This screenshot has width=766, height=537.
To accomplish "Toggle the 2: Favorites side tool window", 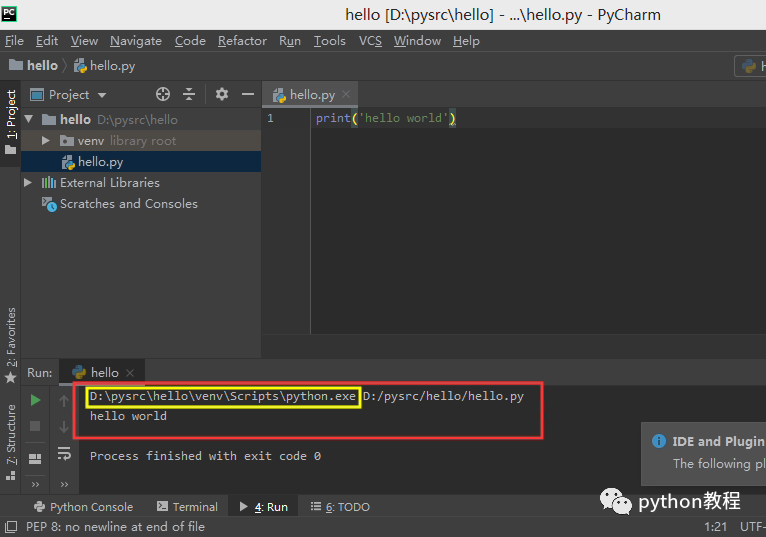I will pos(10,345).
